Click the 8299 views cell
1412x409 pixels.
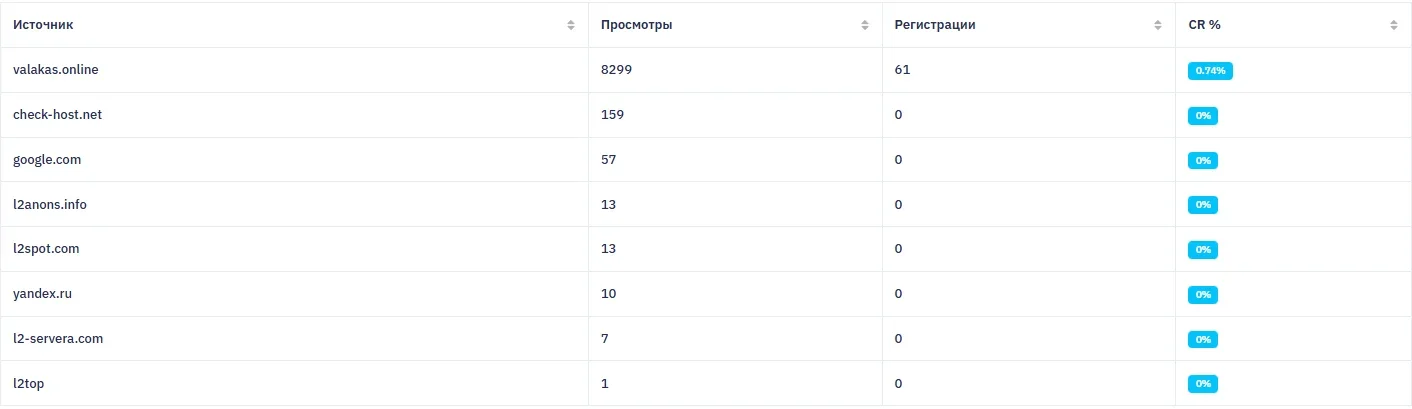coord(616,70)
